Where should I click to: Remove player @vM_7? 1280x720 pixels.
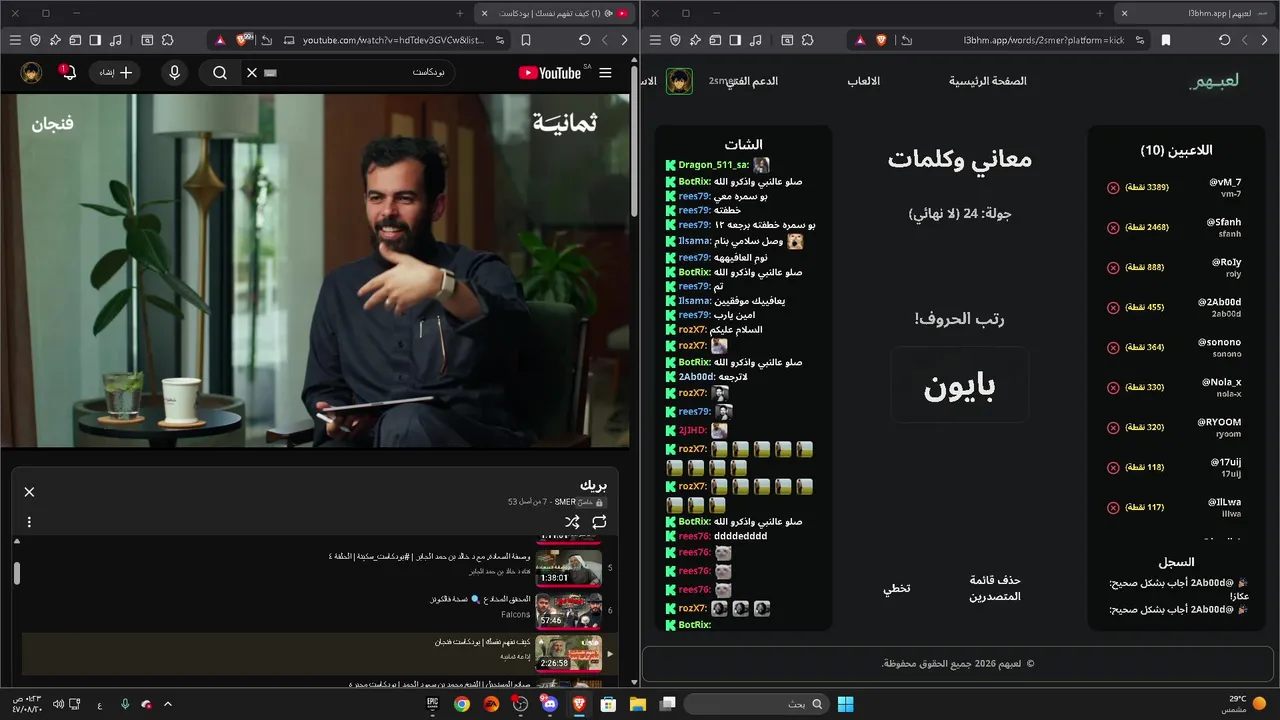coord(1113,187)
